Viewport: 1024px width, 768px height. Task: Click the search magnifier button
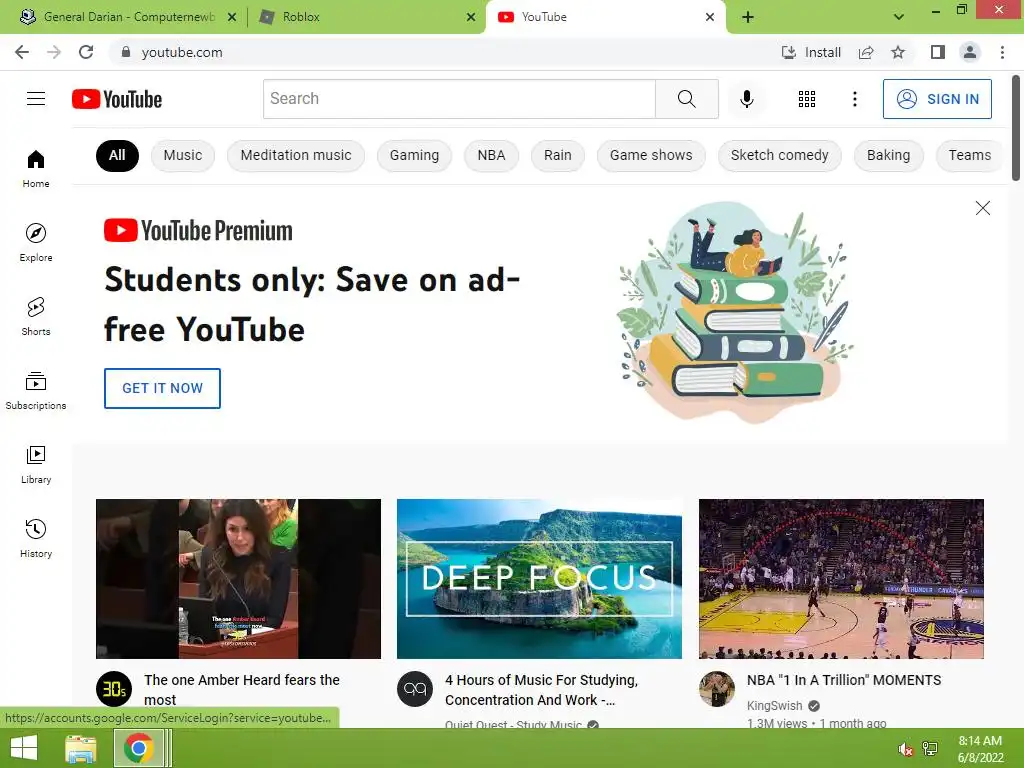coord(686,99)
